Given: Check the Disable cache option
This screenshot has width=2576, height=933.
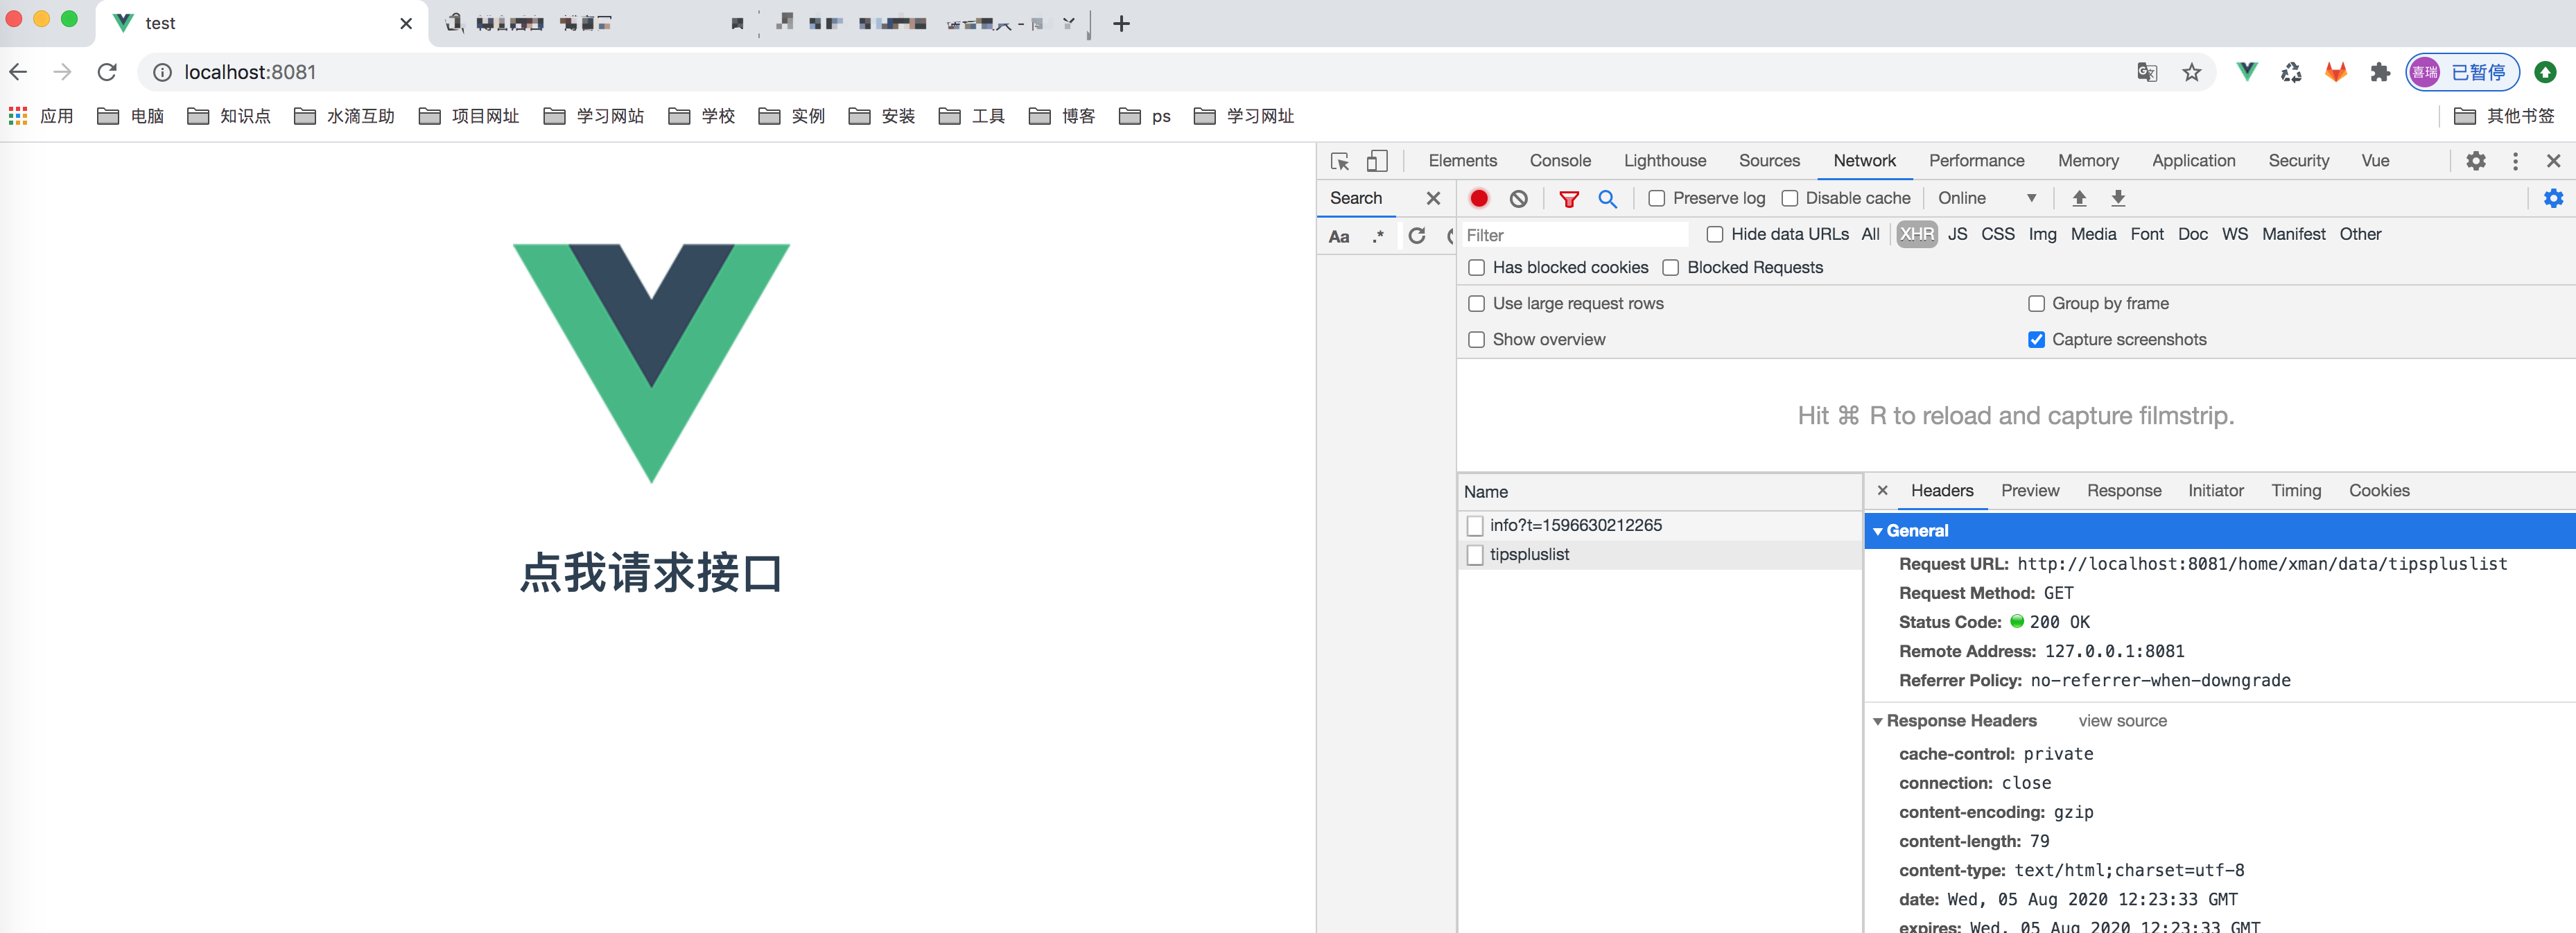Looking at the screenshot, I should (1790, 198).
